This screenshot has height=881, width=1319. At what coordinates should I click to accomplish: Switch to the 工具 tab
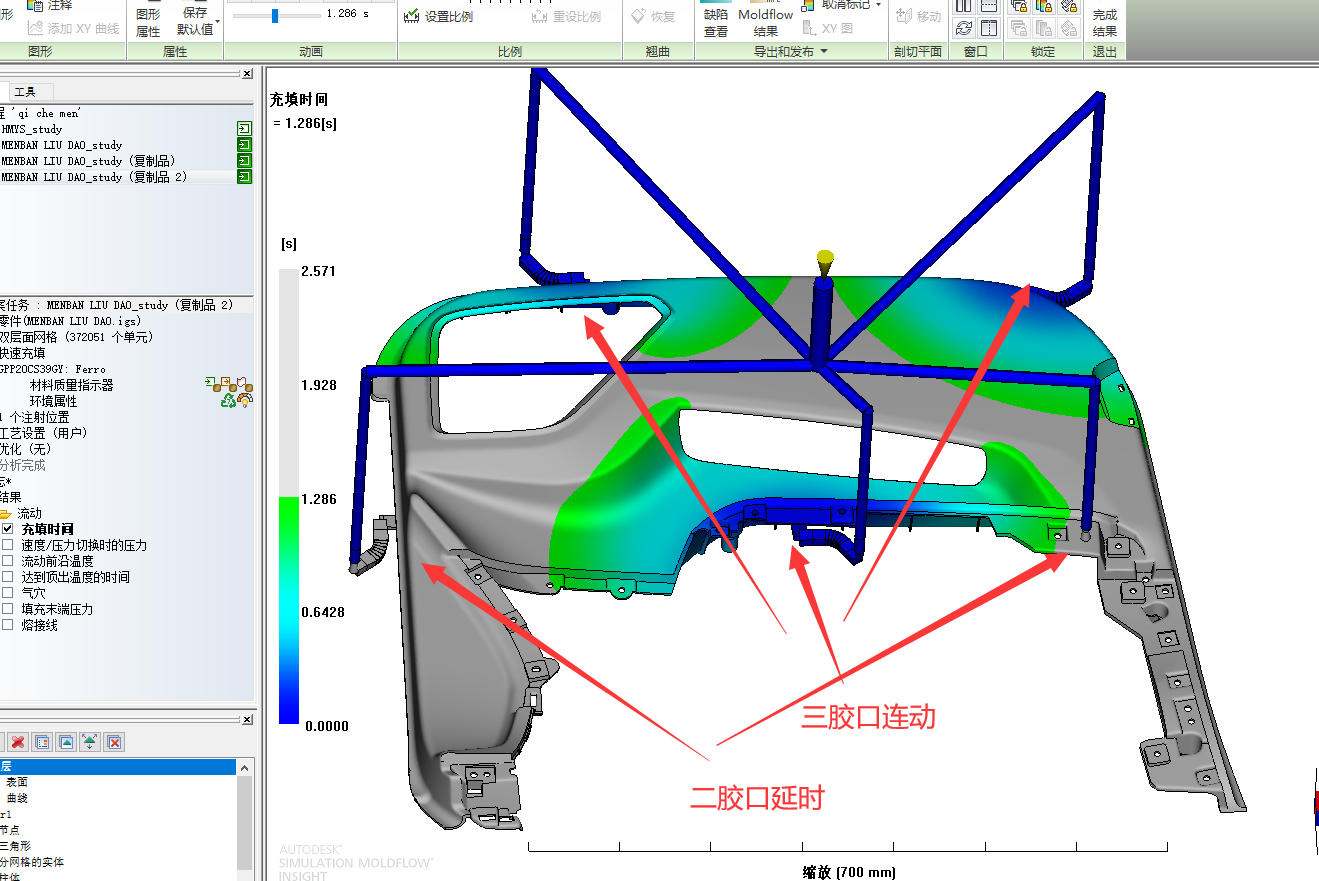[x=24, y=92]
